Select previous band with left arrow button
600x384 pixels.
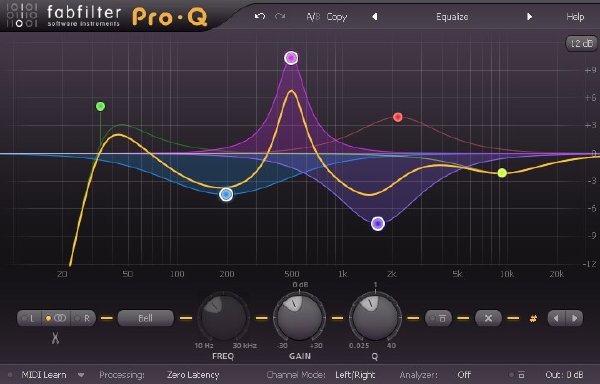pyautogui.click(x=556, y=318)
